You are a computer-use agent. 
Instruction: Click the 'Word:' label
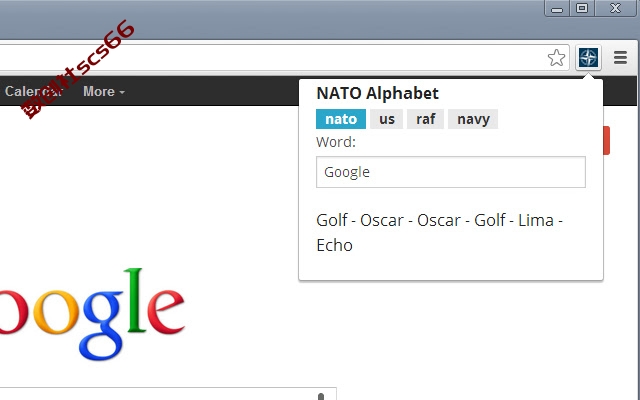(x=336, y=142)
